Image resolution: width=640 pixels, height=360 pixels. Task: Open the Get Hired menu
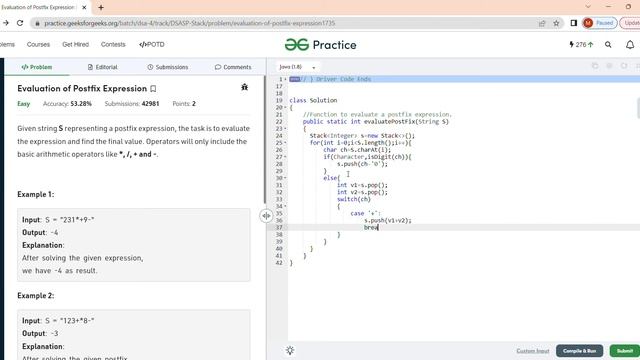click(76, 44)
